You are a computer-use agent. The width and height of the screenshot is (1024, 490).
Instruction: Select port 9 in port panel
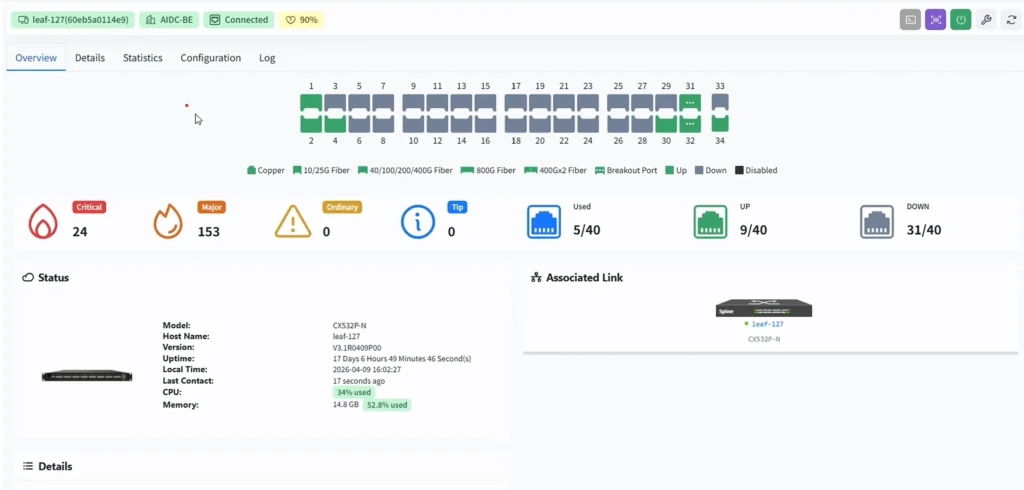coord(413,103)
